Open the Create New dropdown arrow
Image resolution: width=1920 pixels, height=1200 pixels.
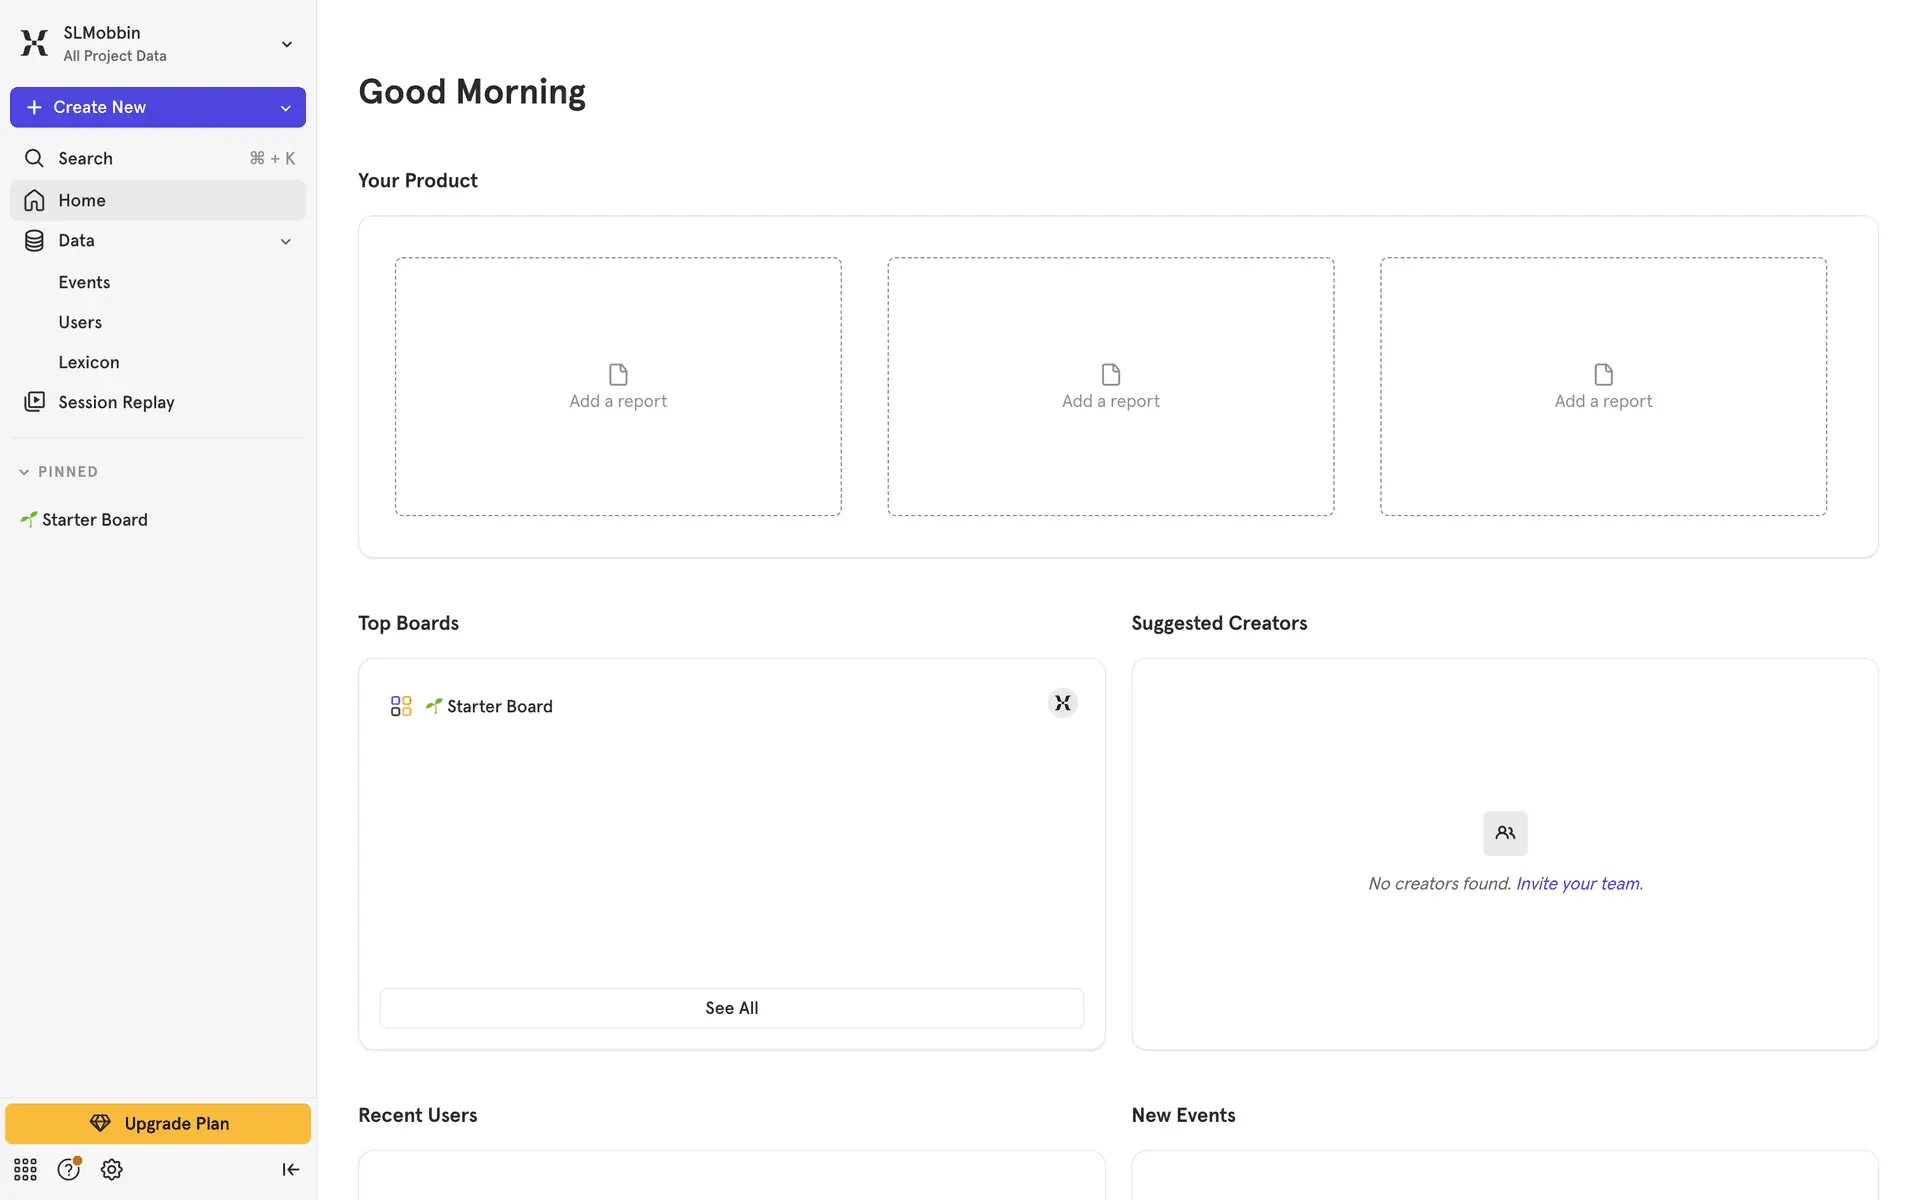click(x=286, y=108)
